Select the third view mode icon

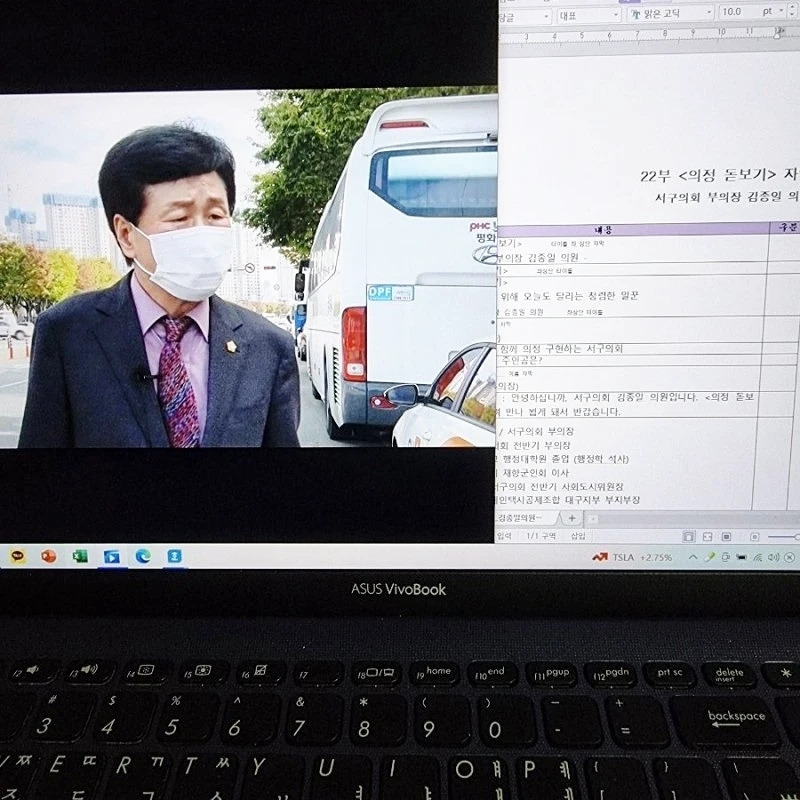726,536
